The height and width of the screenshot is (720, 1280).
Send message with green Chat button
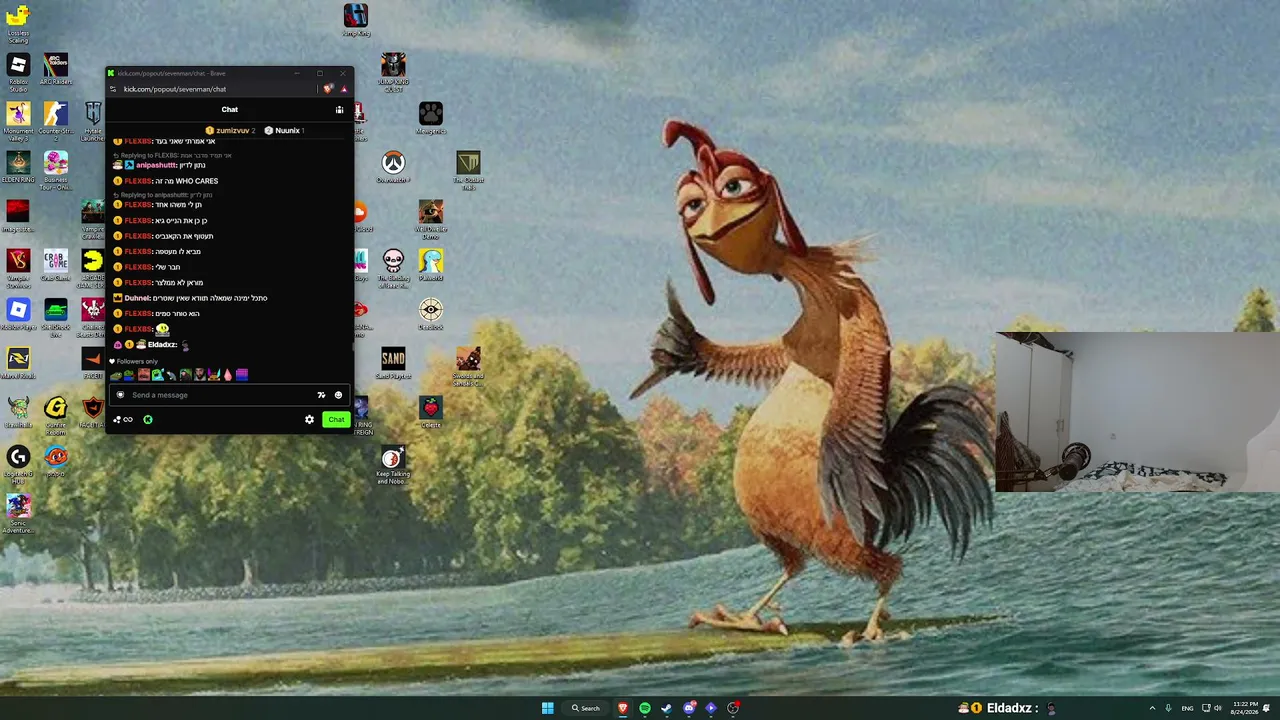(336, 420)
